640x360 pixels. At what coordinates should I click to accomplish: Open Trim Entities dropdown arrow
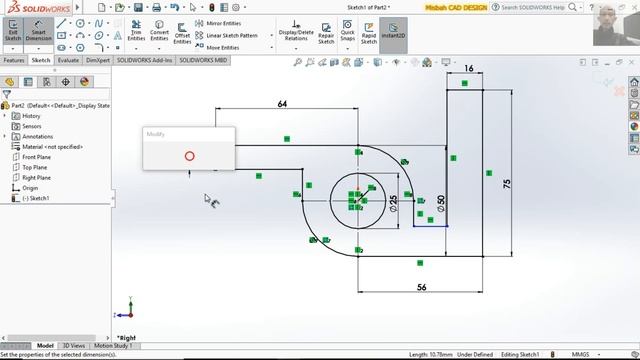[136, 49]
